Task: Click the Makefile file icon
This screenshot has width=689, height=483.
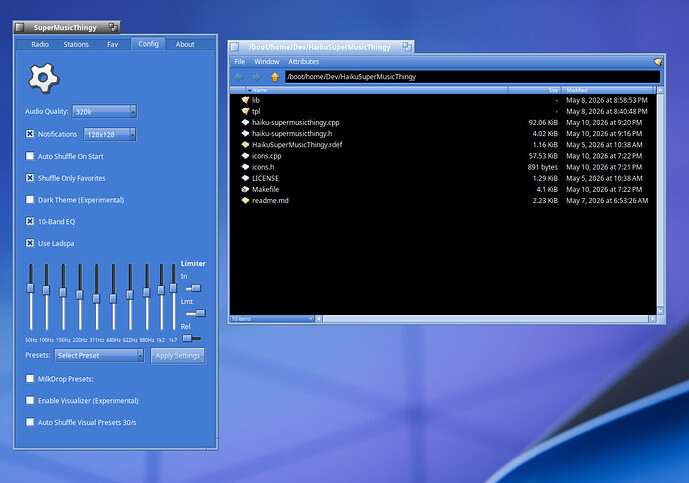Action: (x=245, y=189)
